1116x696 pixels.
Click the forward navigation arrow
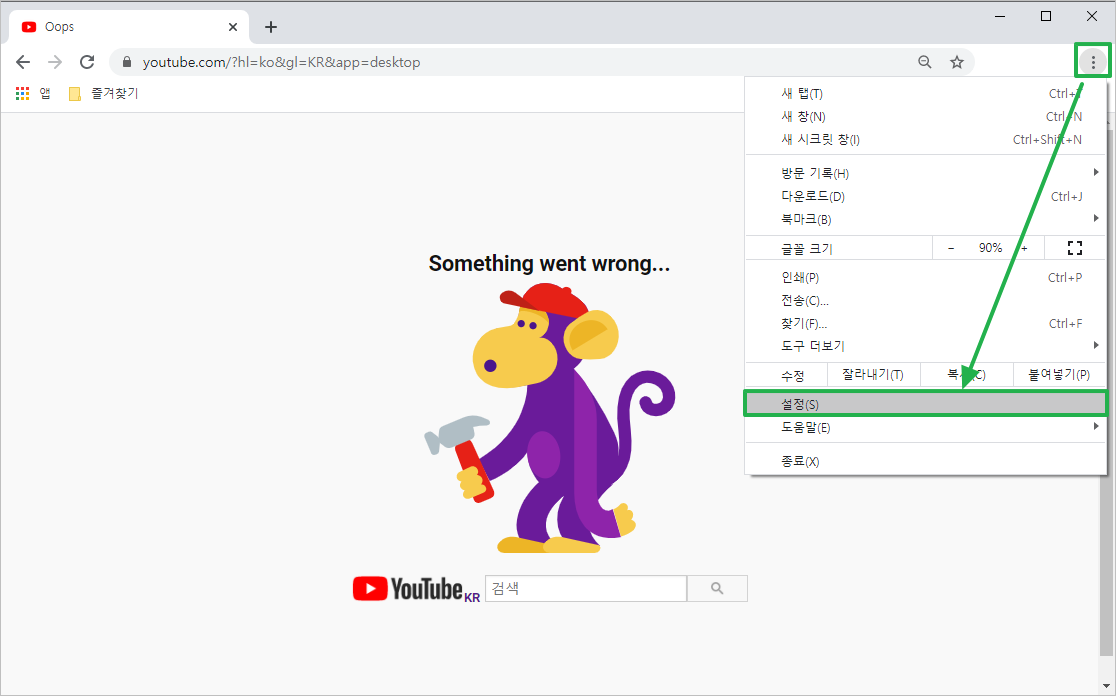(x=55, y=61)
